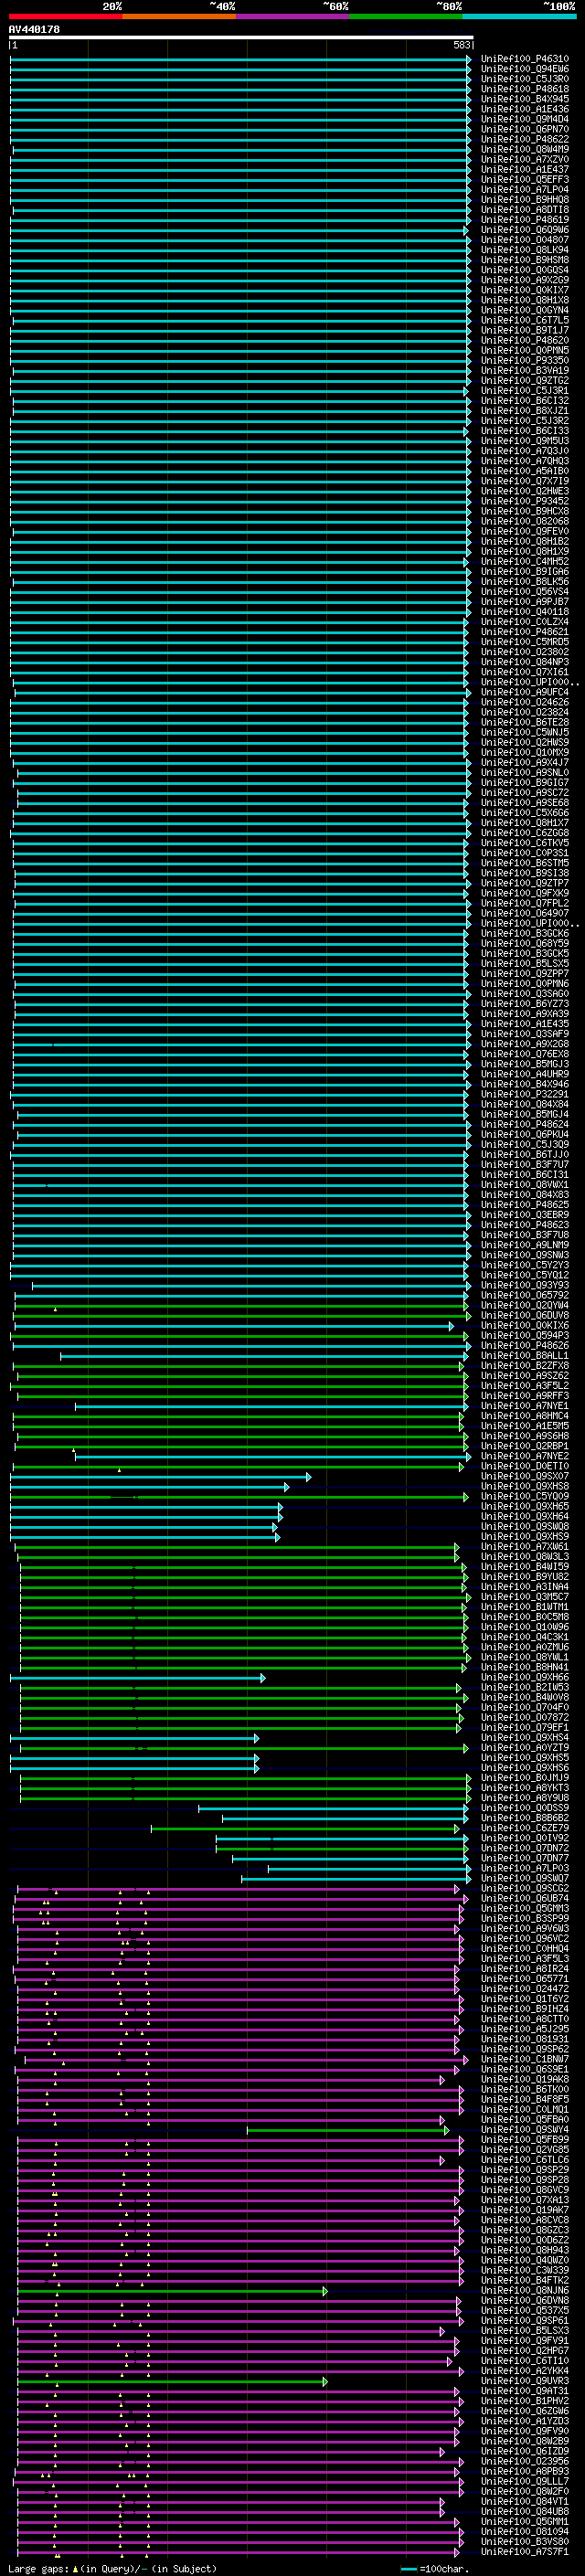
Task: Select hit label UniRef100_A7NYE2
Action: coord(525,1456)
